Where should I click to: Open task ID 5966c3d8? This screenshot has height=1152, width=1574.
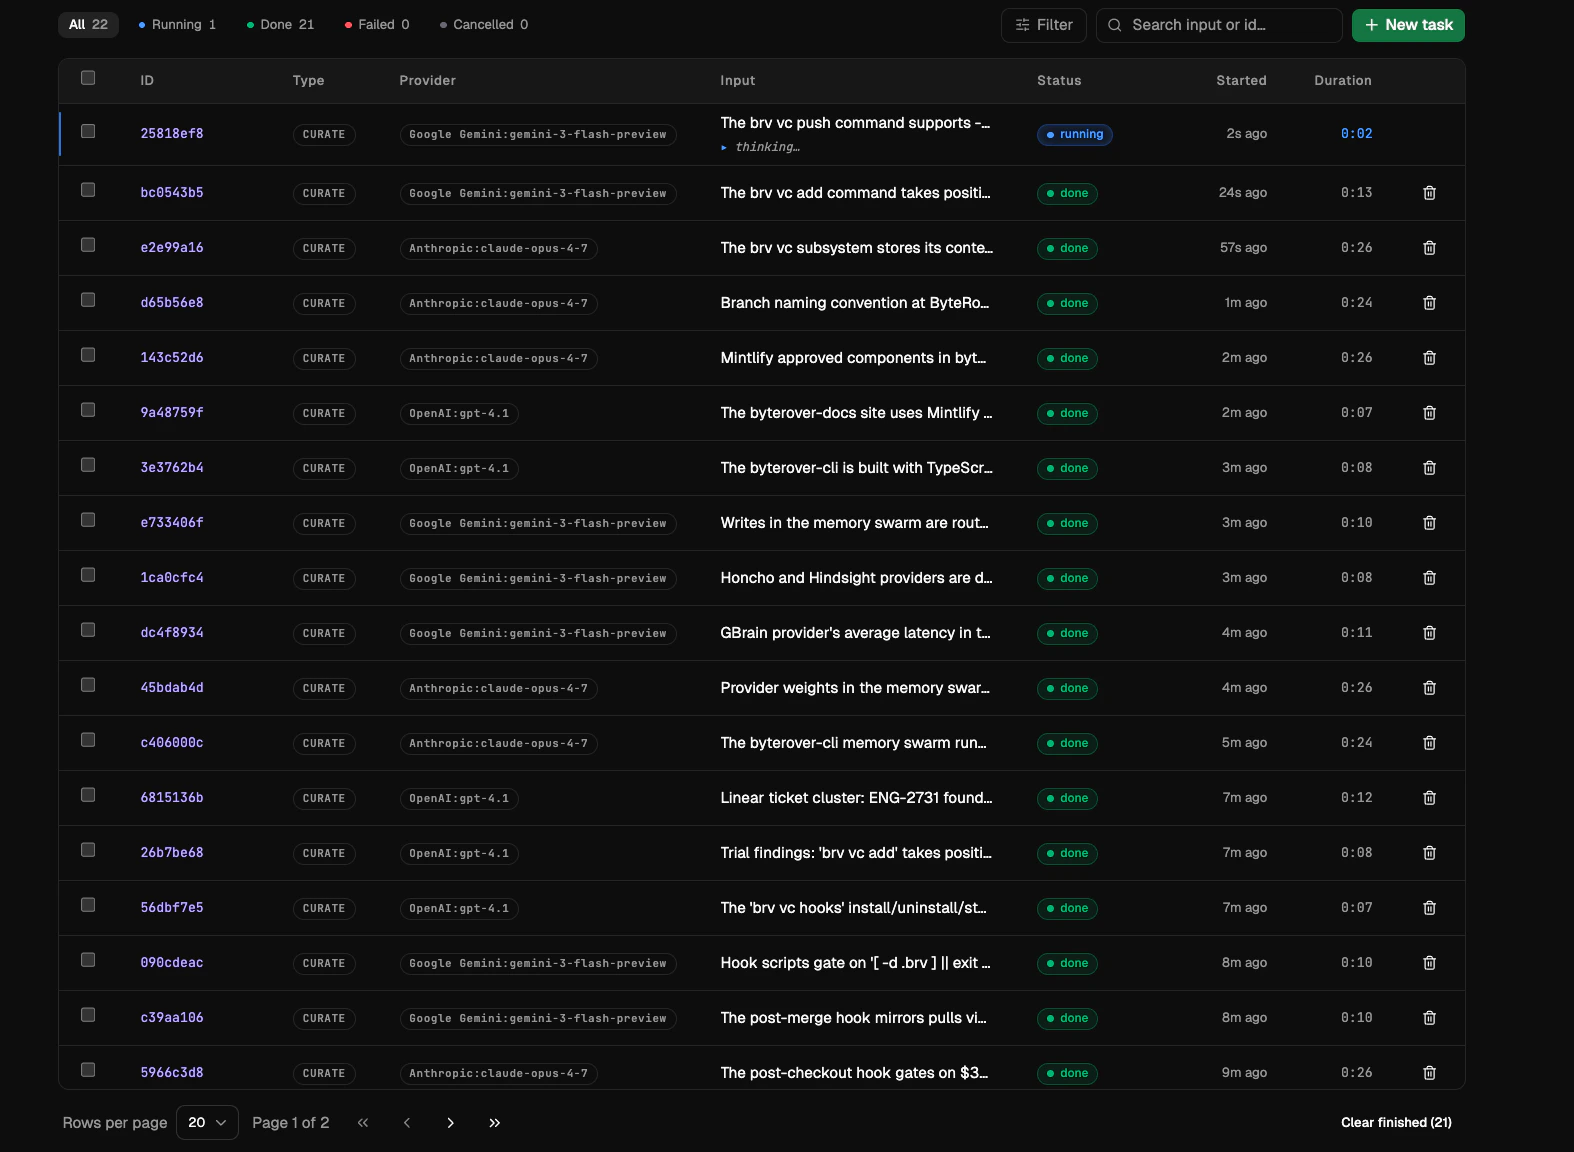(x=172, y=1073)
